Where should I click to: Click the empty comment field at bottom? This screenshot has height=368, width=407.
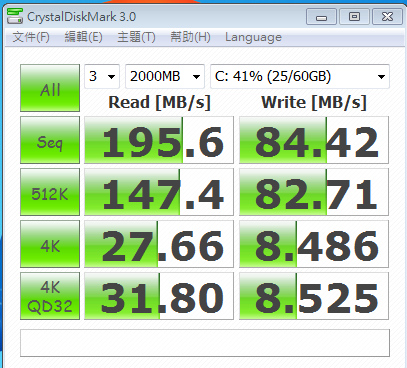(x=205, y=343)
